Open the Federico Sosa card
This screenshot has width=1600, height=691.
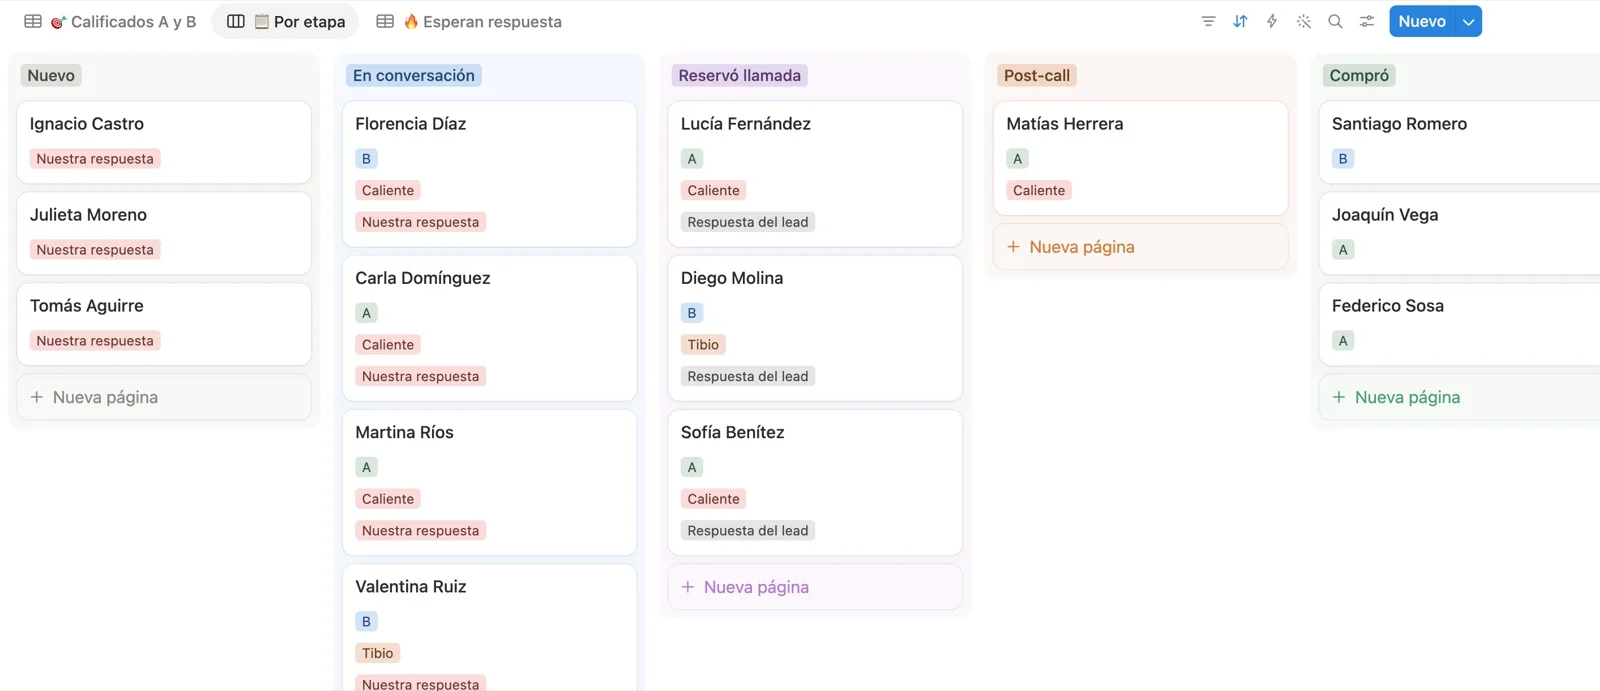coord(1460,324)
